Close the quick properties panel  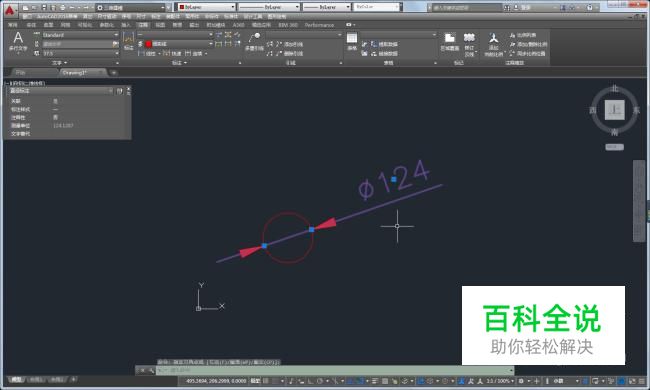point(129,88)
